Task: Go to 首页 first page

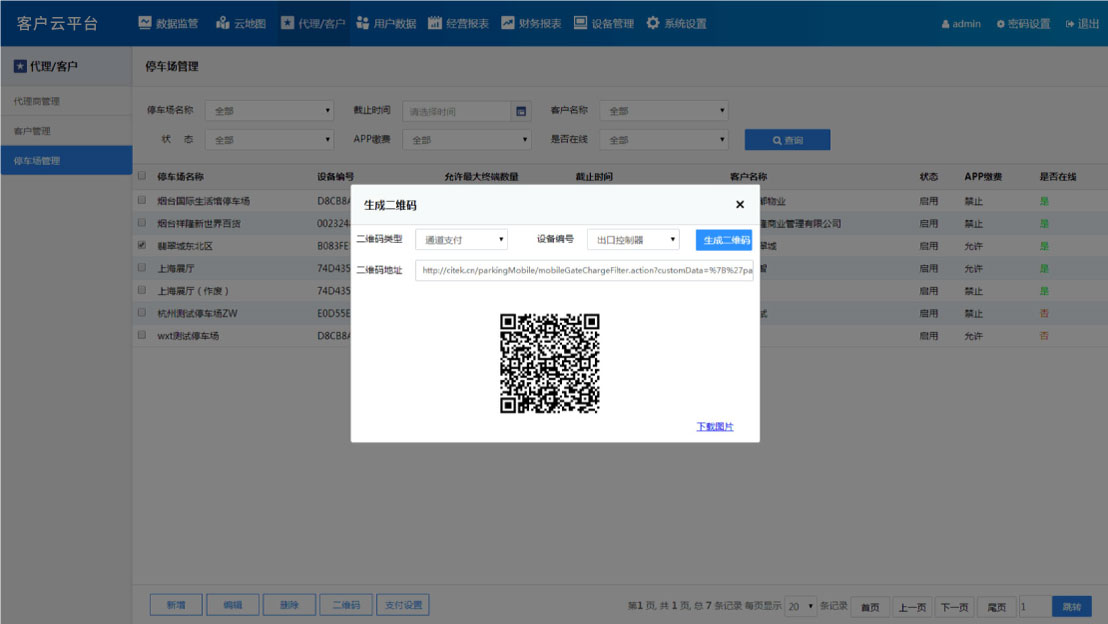Action: coord(870,606)
